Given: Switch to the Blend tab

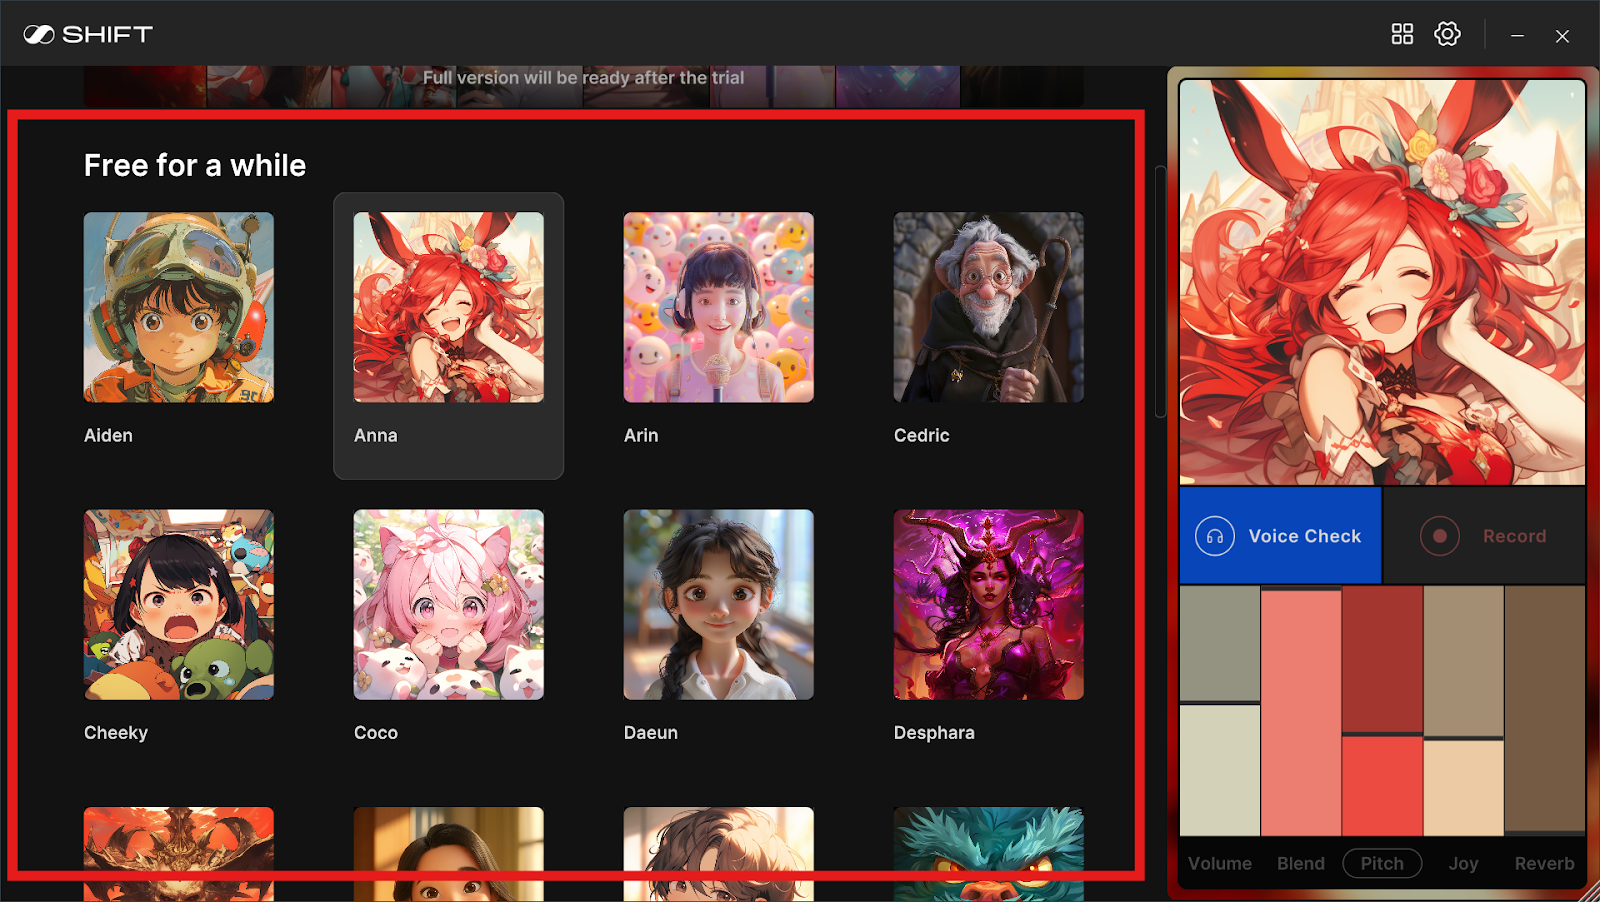Looking at the screenshot, I should pyautogui.click(x=1301, y=863).
